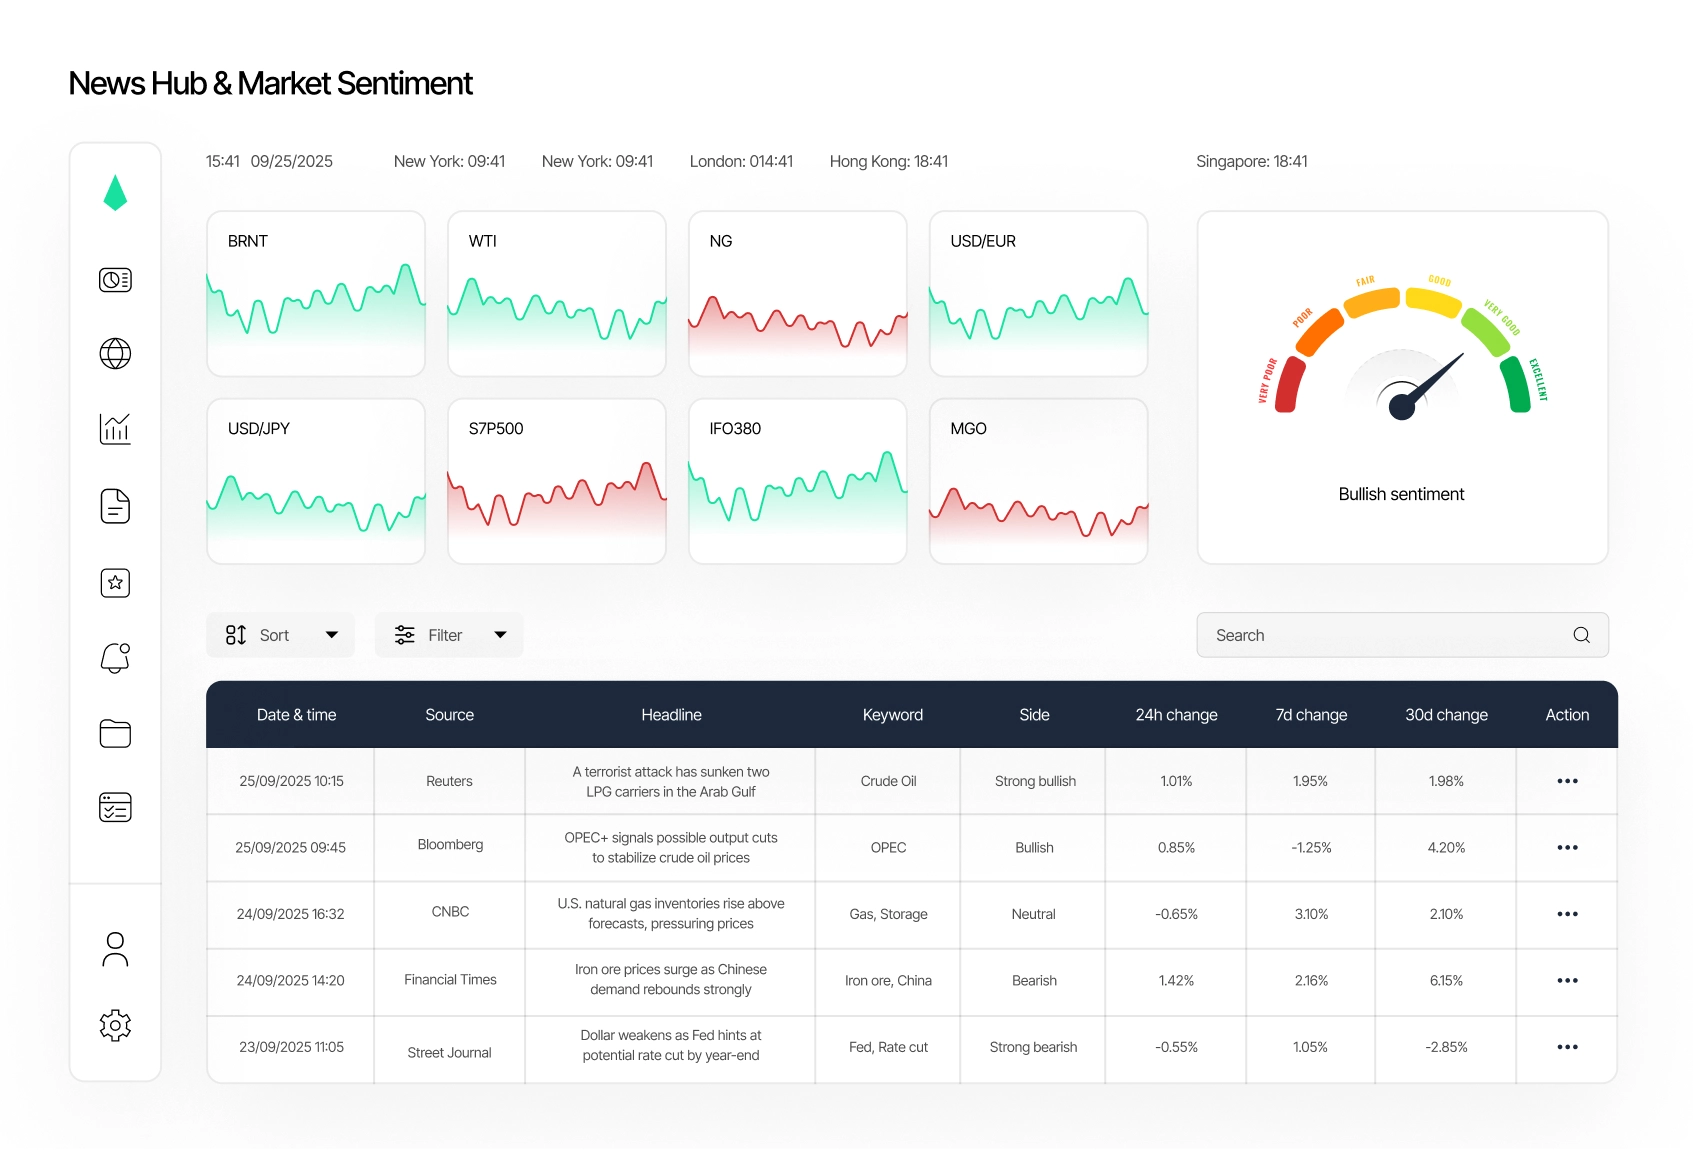This screenshot has height=1150, width=1693.
Task: Open the documents icon in the sidebar
Action: (115, 506)
